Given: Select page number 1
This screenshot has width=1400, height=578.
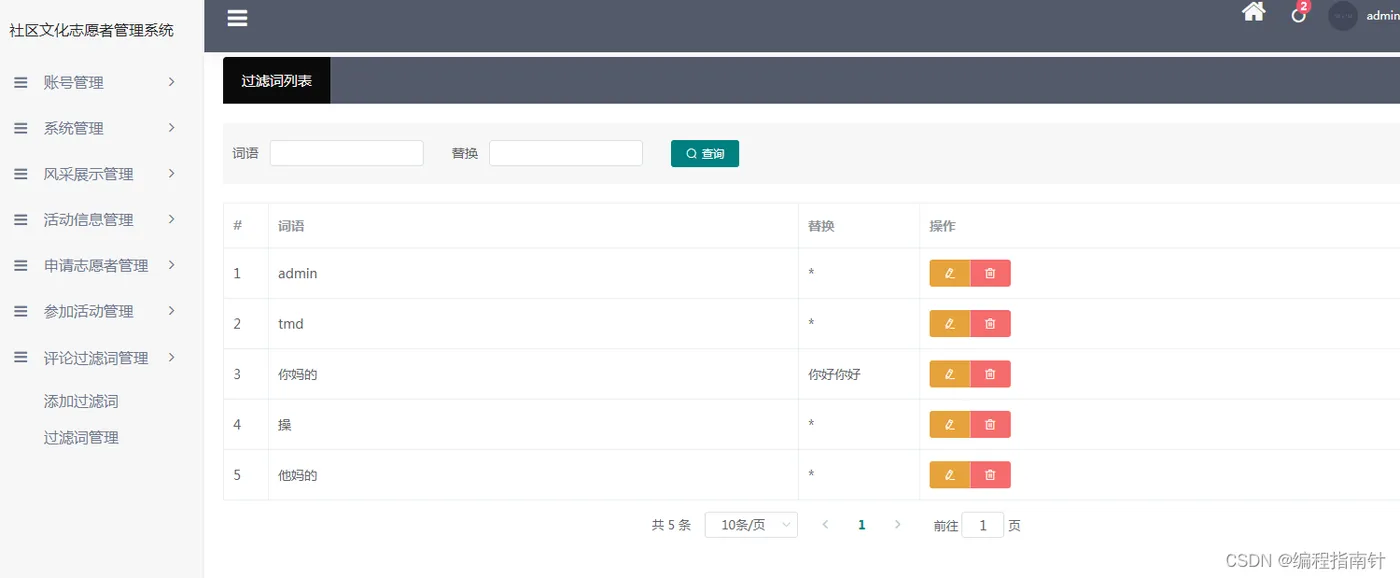Looking at the screenshot, I should pyautogui.click(x=861, y=525).
